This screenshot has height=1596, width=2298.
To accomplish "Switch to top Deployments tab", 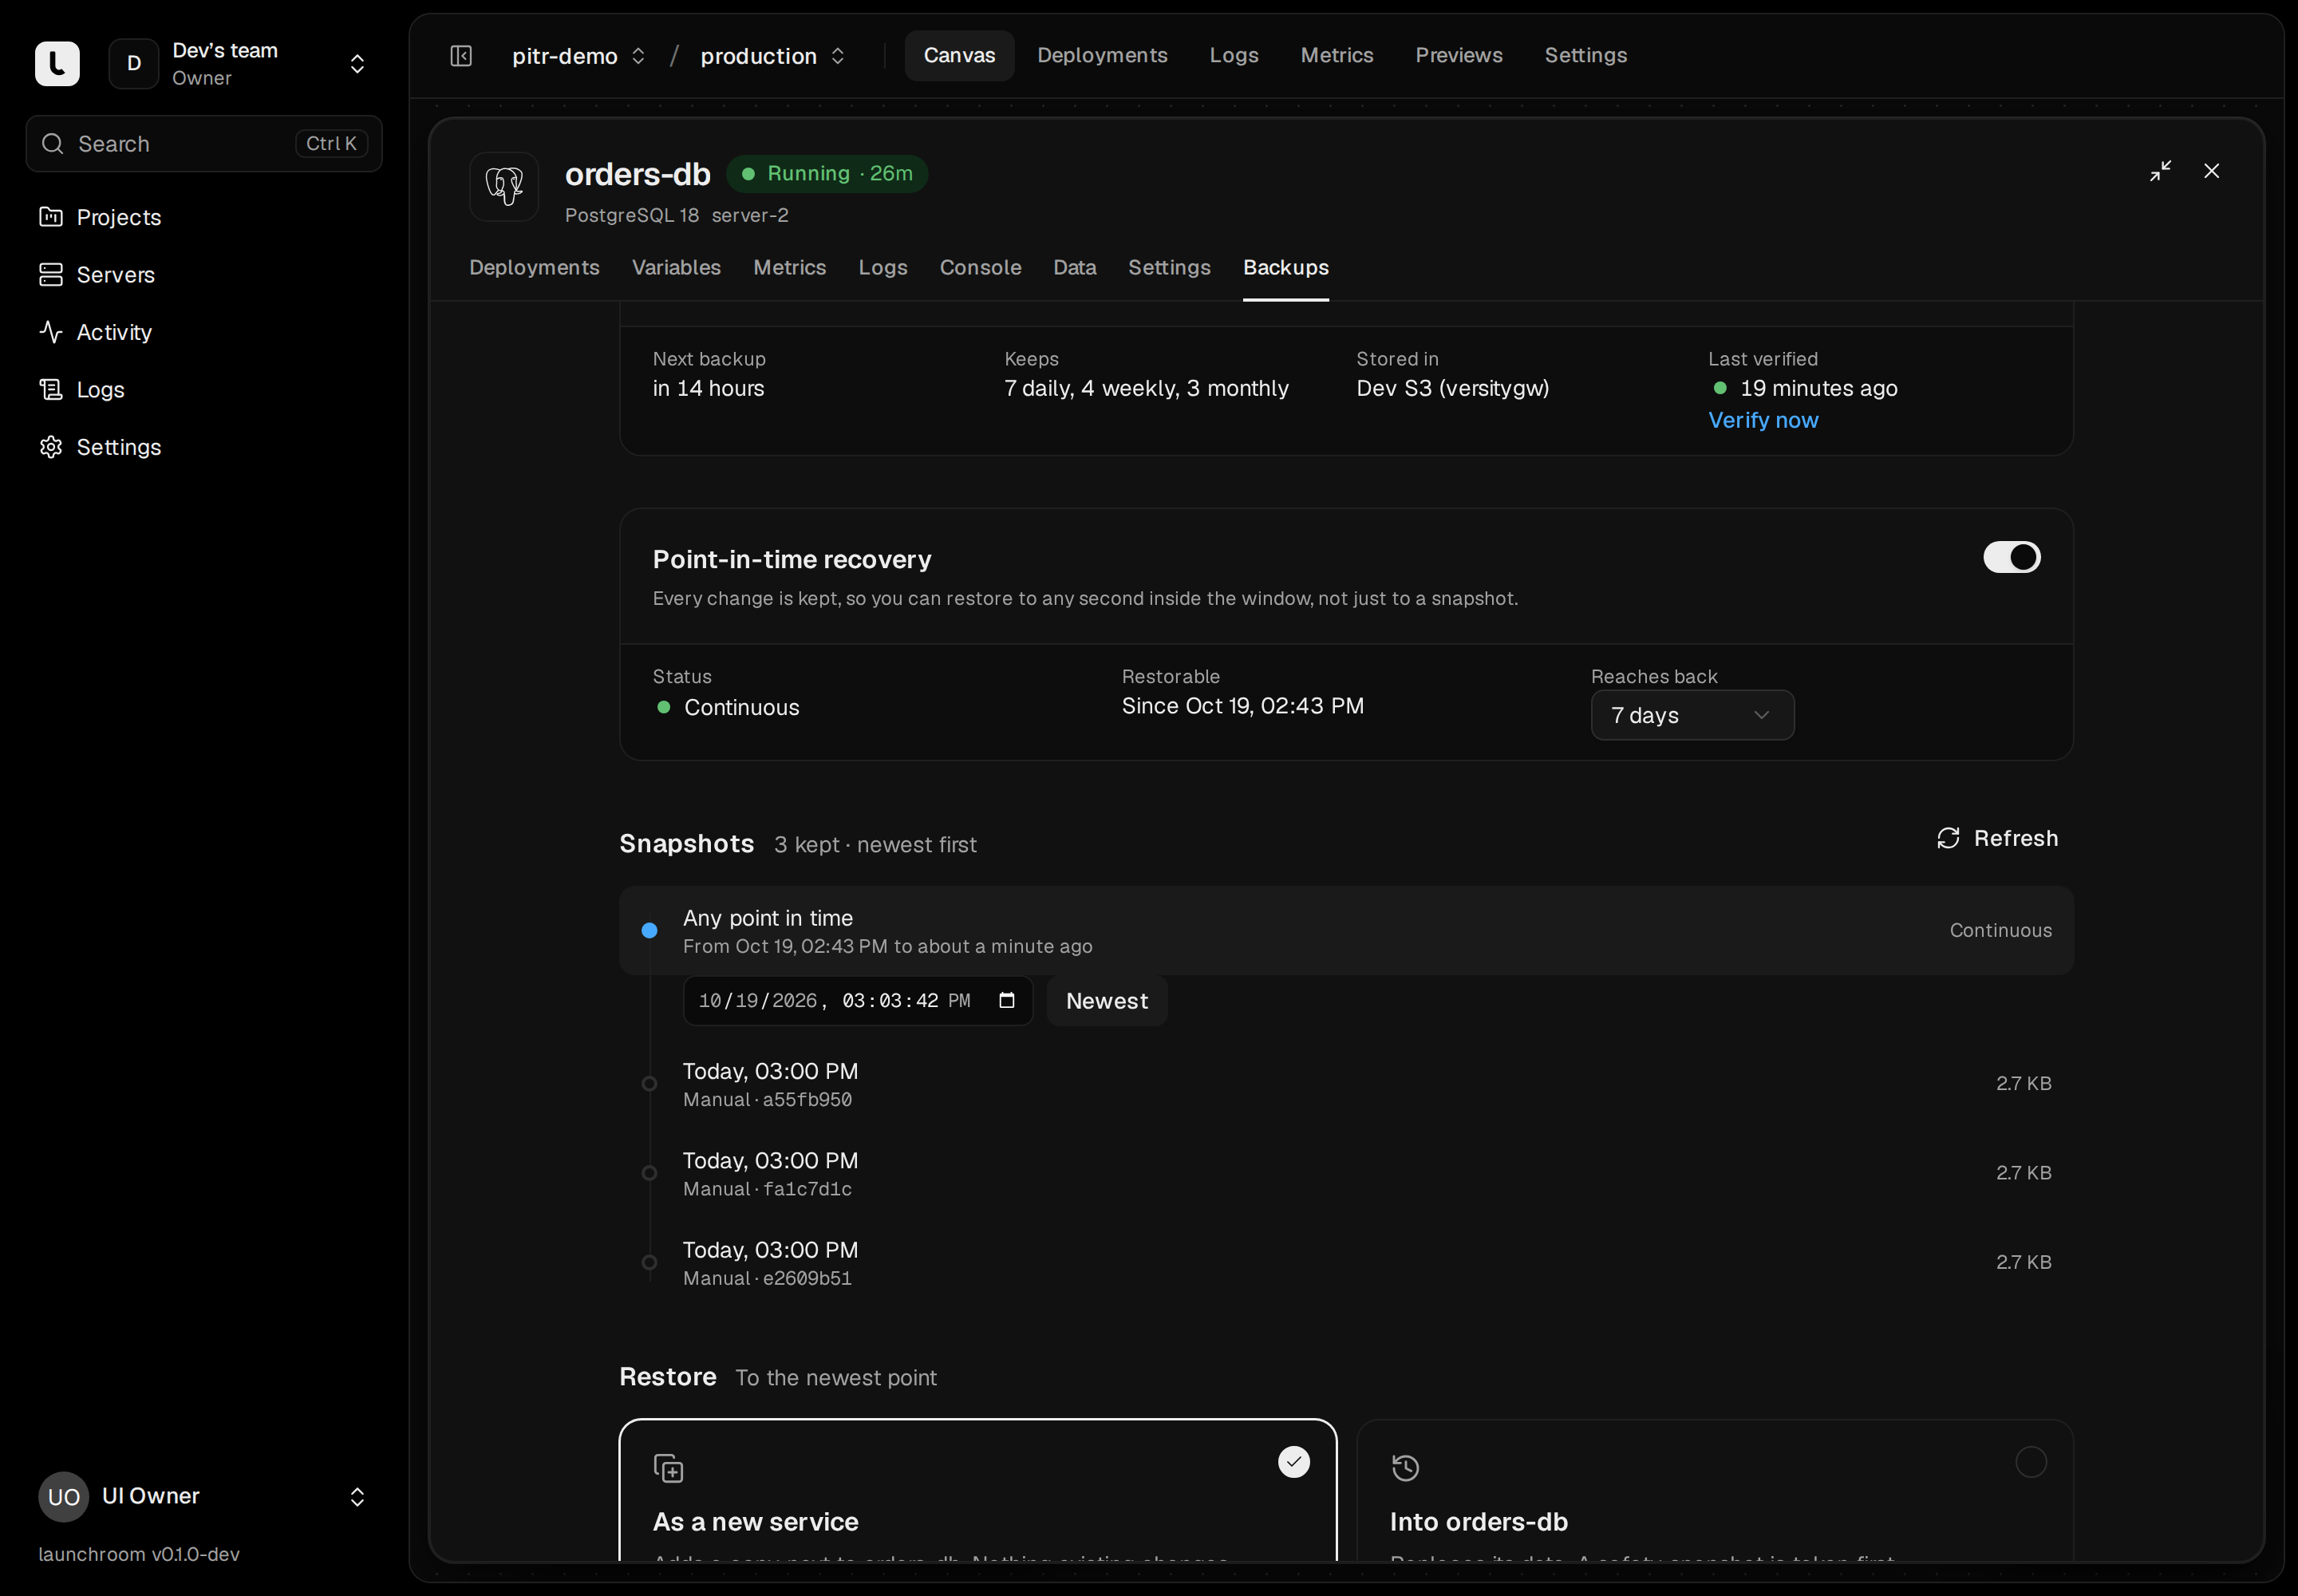I will click(x=1102, y=55).
